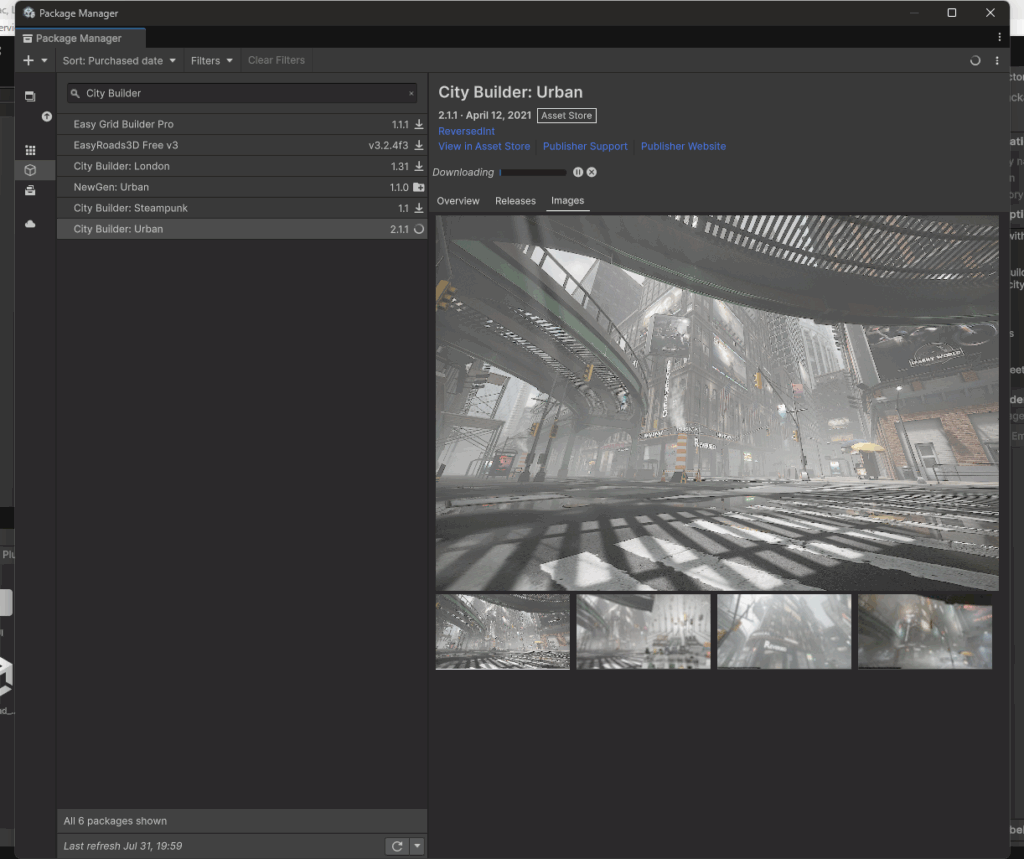This screenshot has width=1024, height=859.
Task: Open the Built-in packages sidebar icon
Action: pyautogui.click(x=30, y=190)
